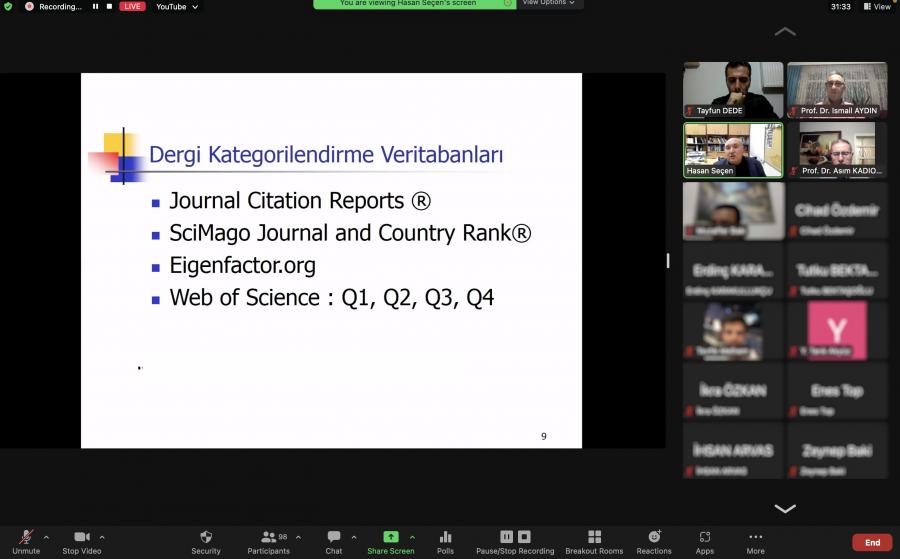
Task: Expand chat options arrow beside Chat
Action: (354, 538)
